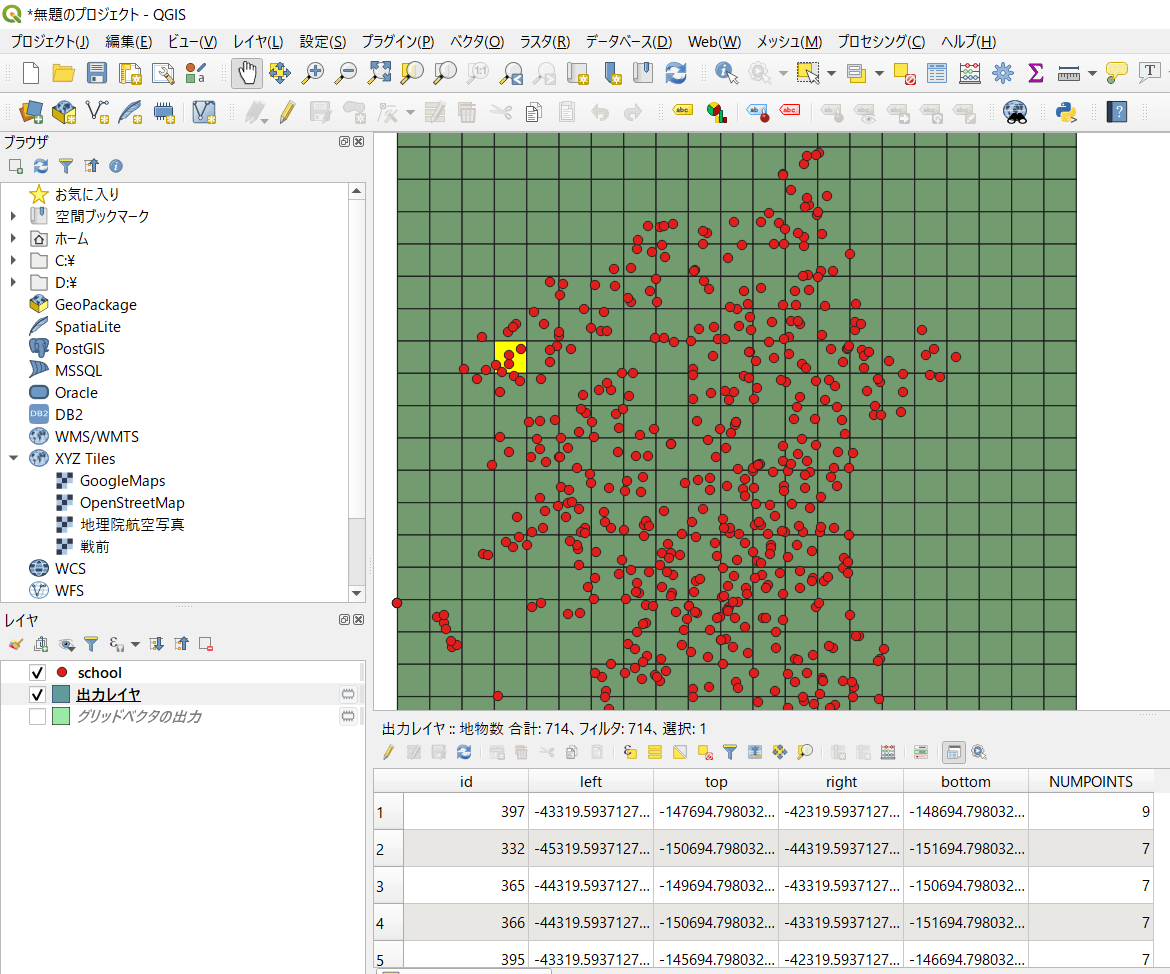
Task: Sort table by id column header
Action: click(x=466, y=781)
